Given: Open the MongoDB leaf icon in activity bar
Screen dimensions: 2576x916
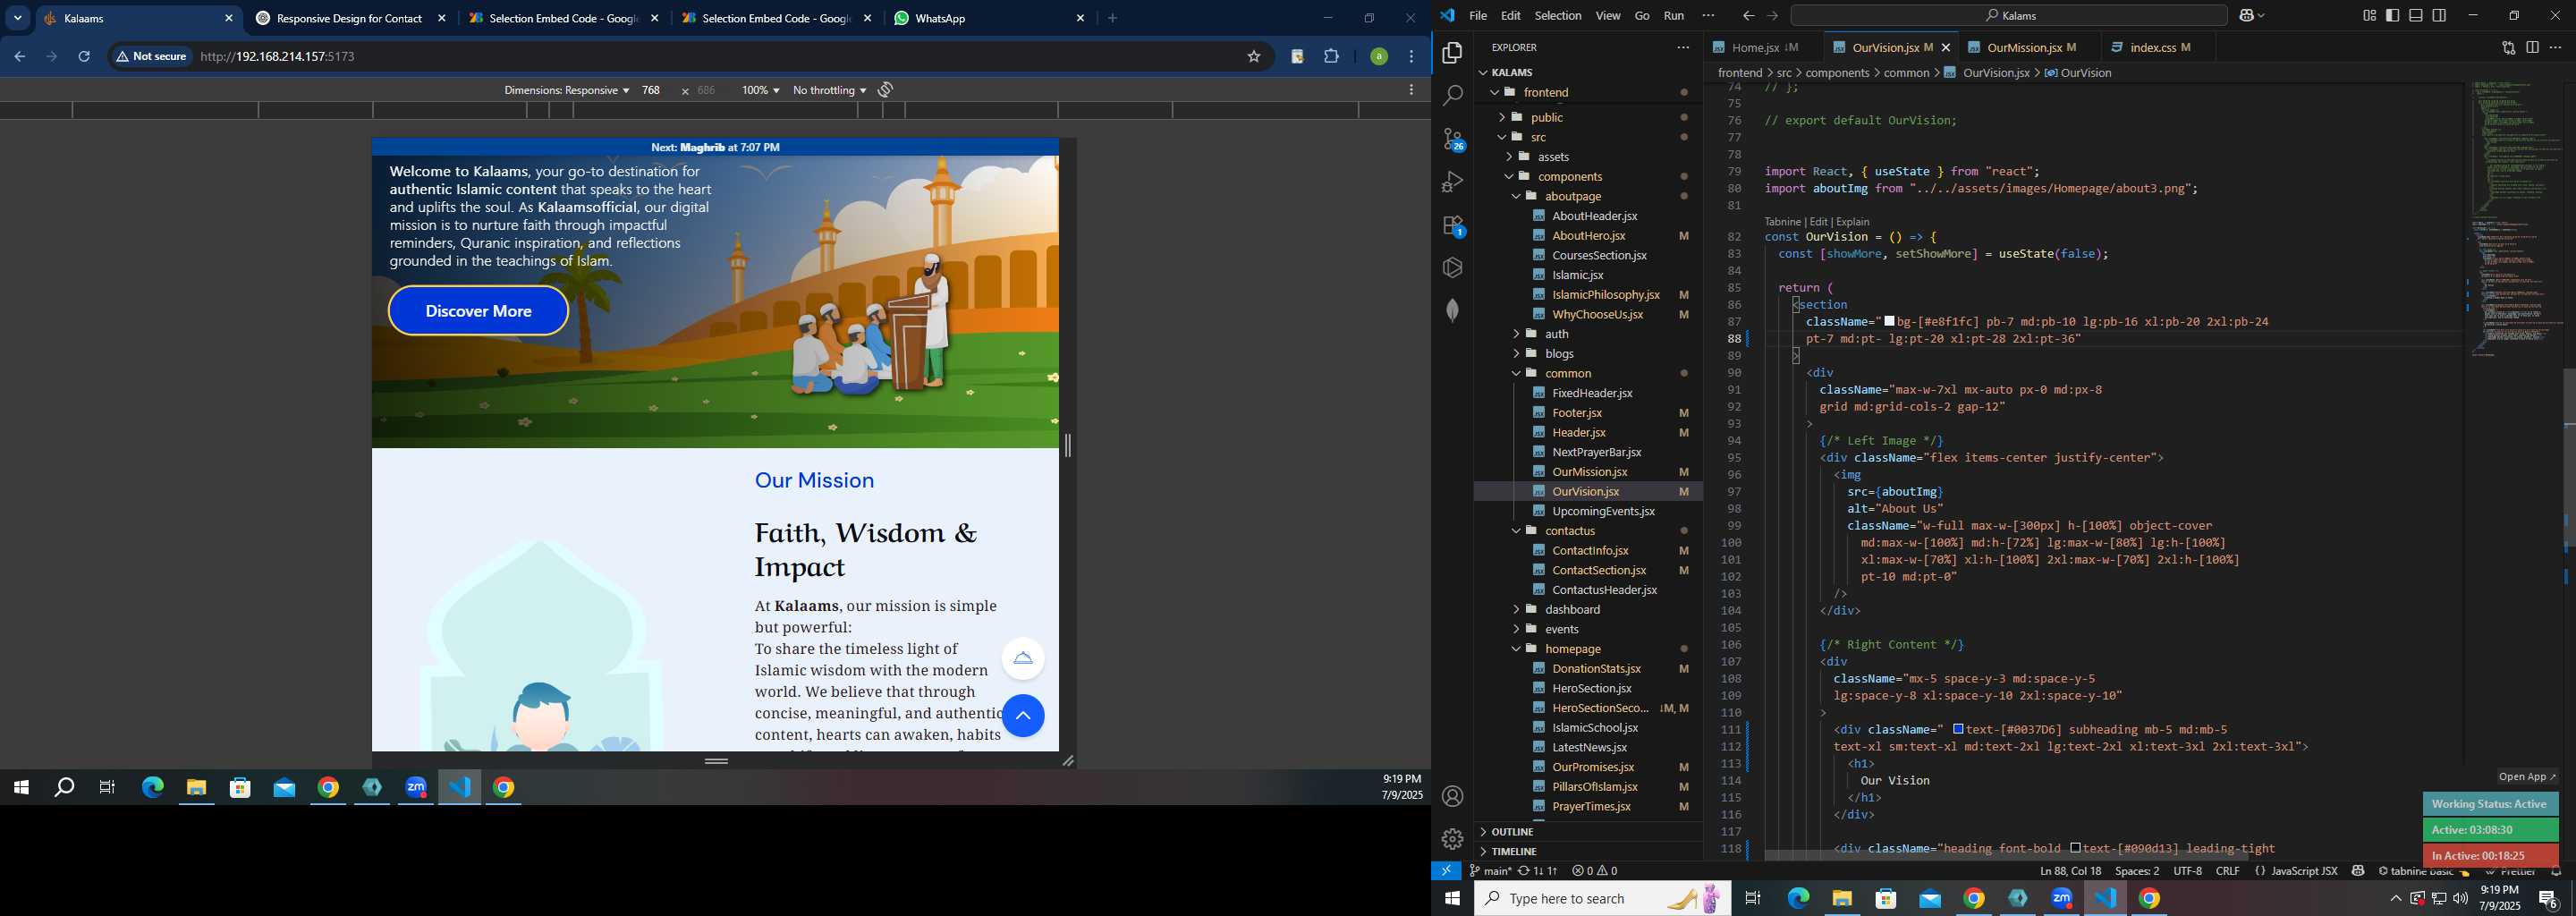Looking at the screenshot, I should tap(1452, 310).
